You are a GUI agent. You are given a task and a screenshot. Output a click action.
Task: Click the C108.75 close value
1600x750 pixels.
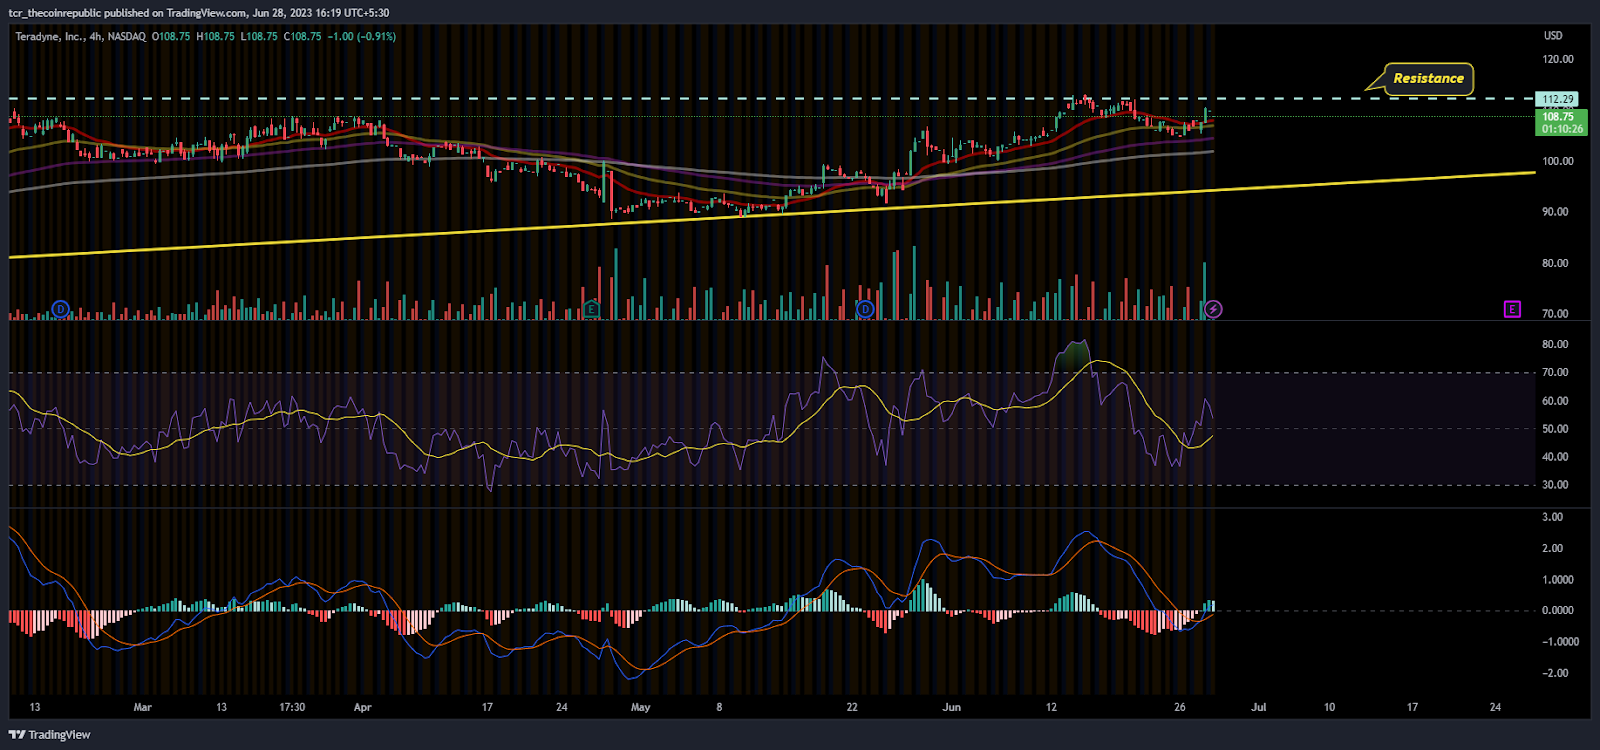pos(303,36)
